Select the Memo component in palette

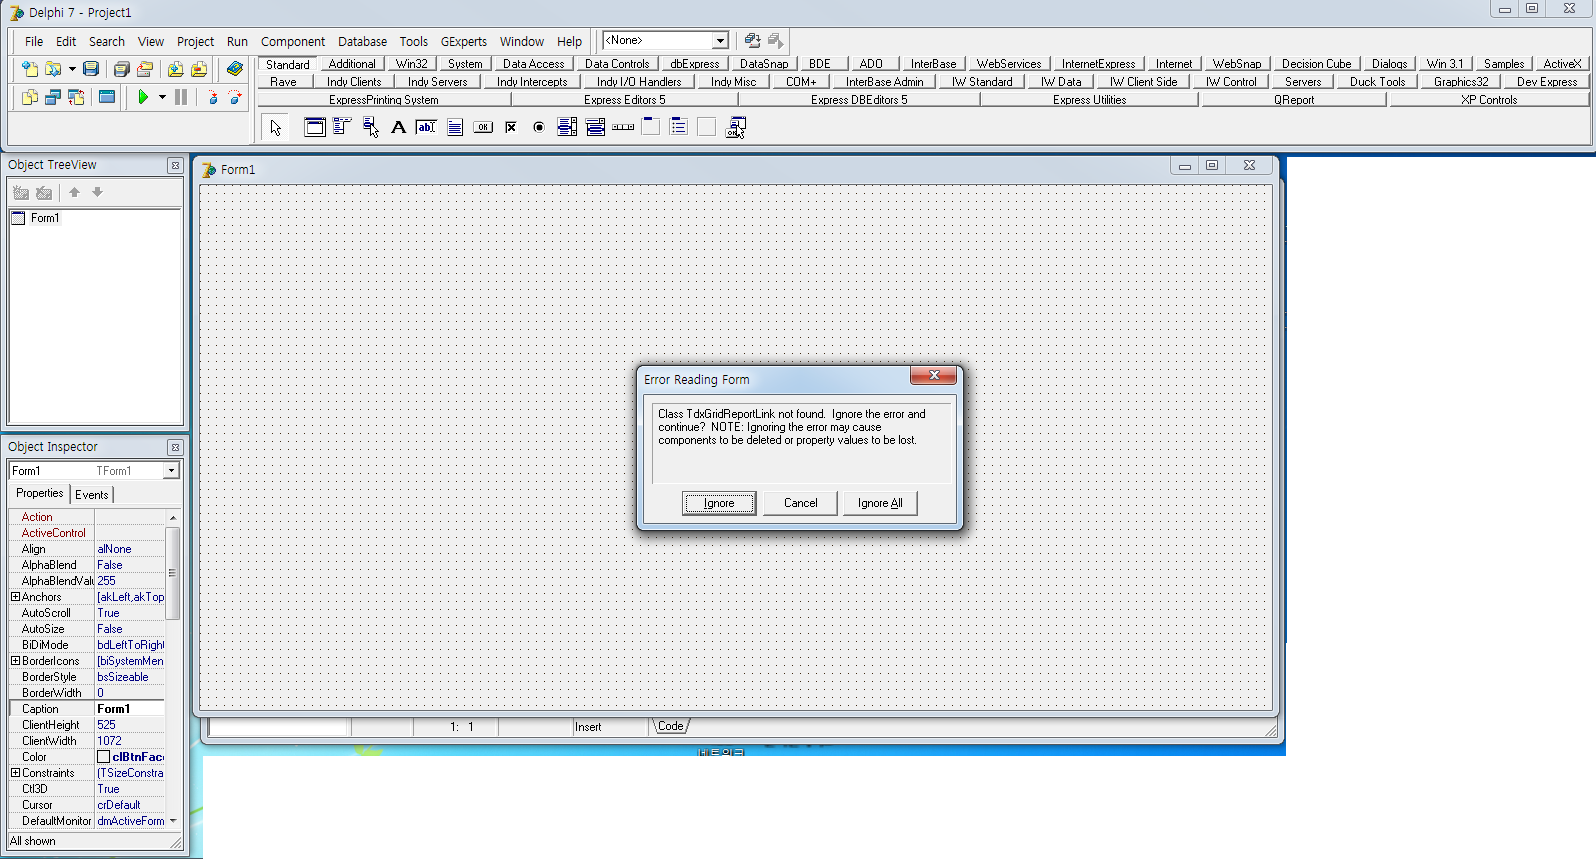(455, 127)
